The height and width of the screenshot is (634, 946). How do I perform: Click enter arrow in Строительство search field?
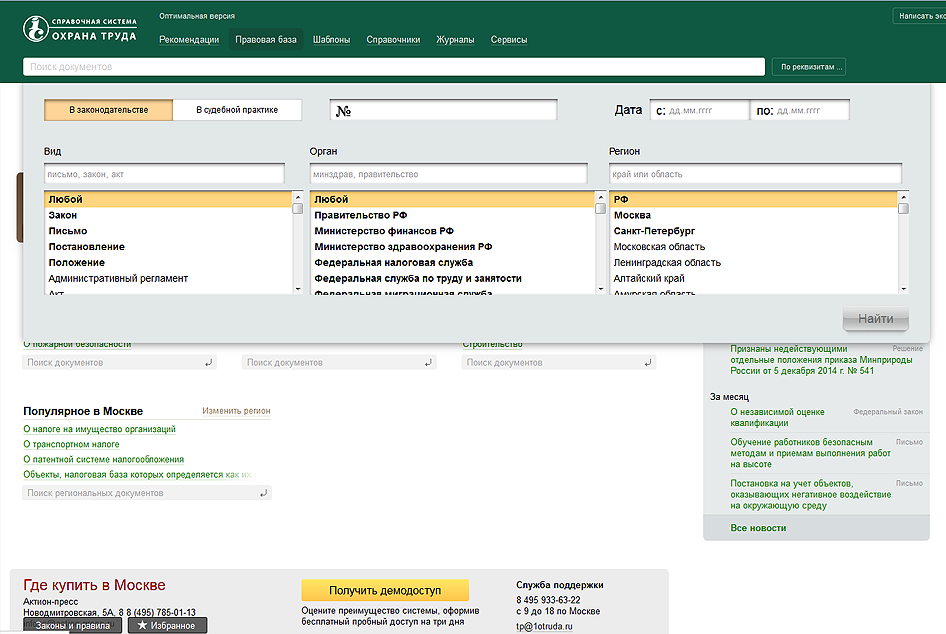tap(647, 363)
